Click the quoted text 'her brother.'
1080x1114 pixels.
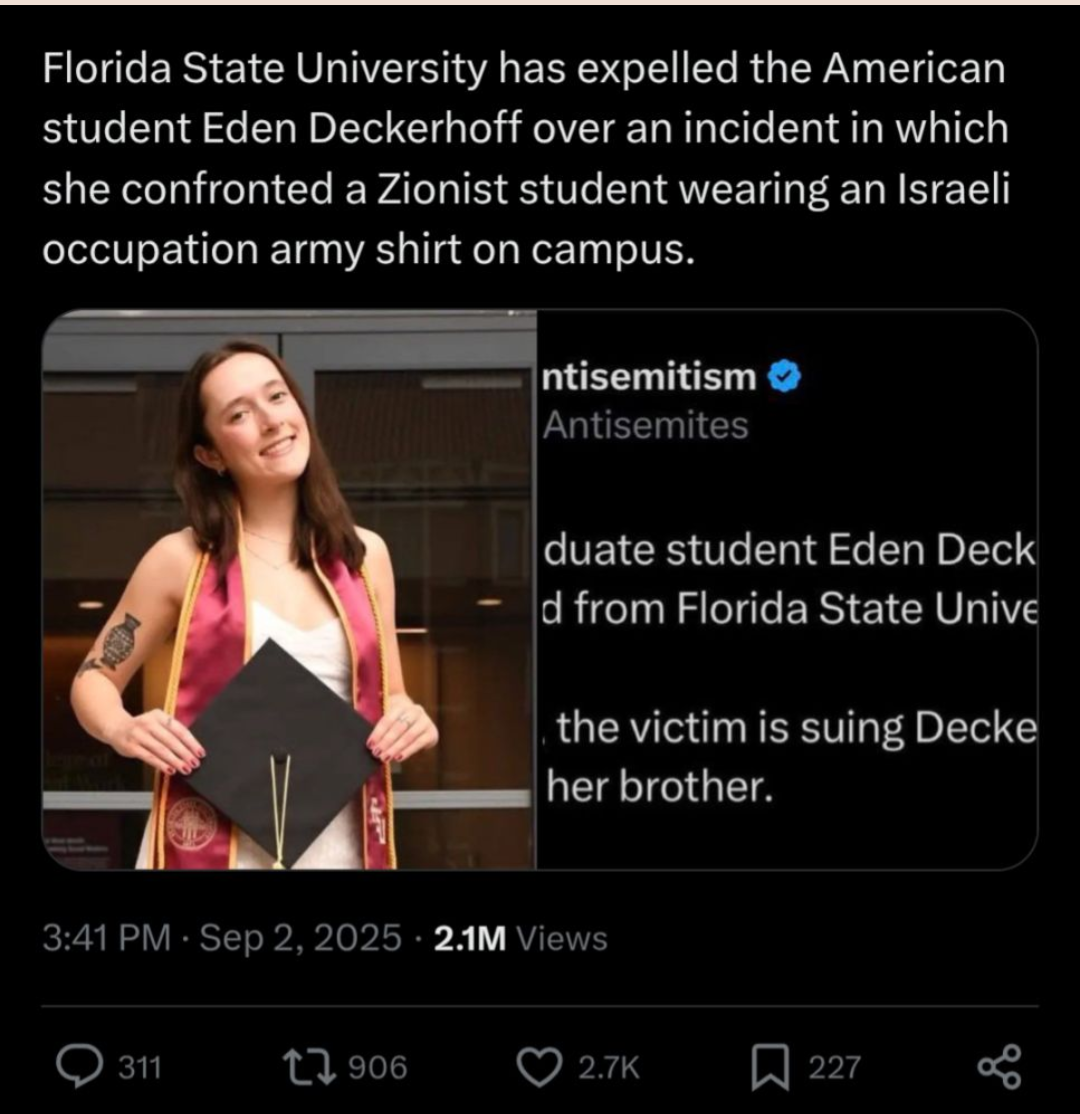coord(660,787)
